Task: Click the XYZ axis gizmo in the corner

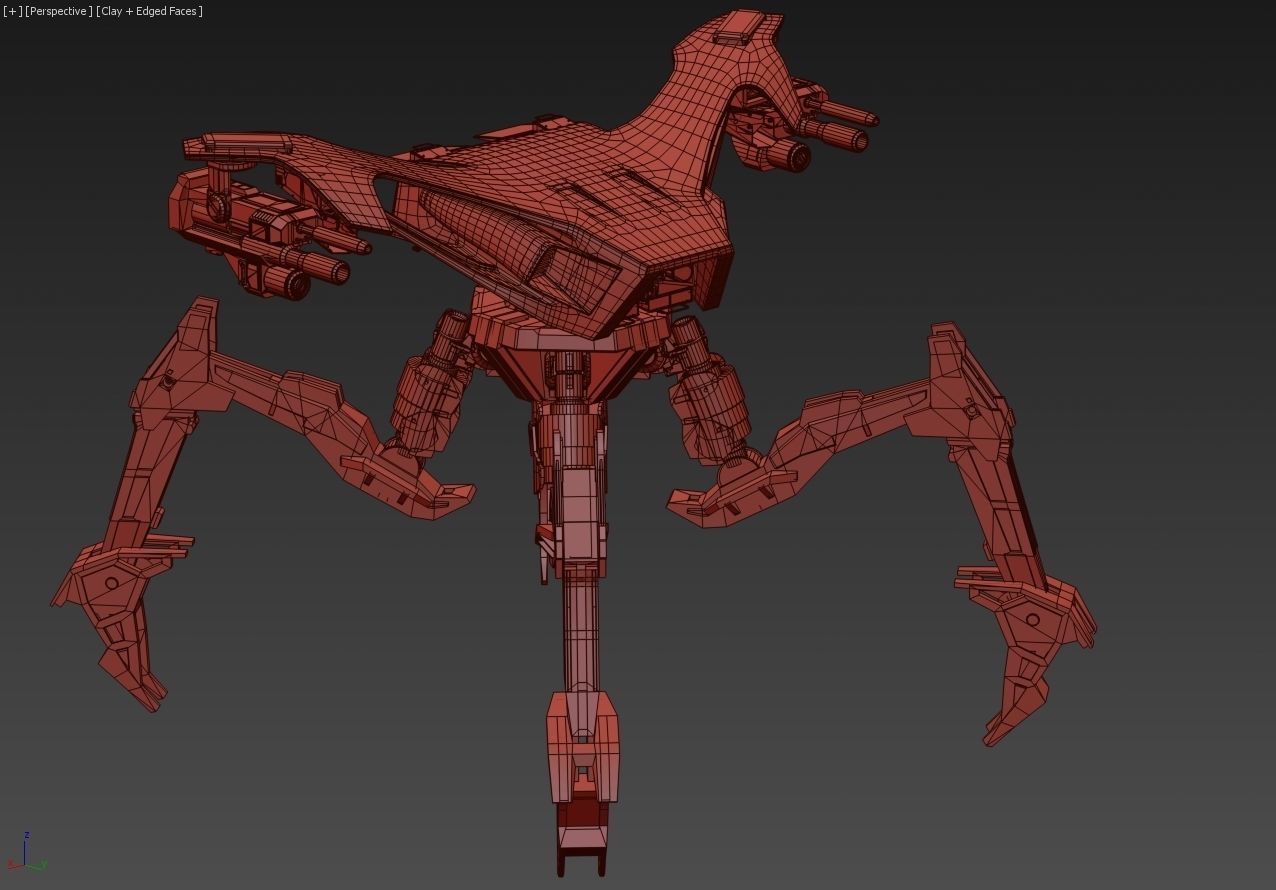Action: 26,851
